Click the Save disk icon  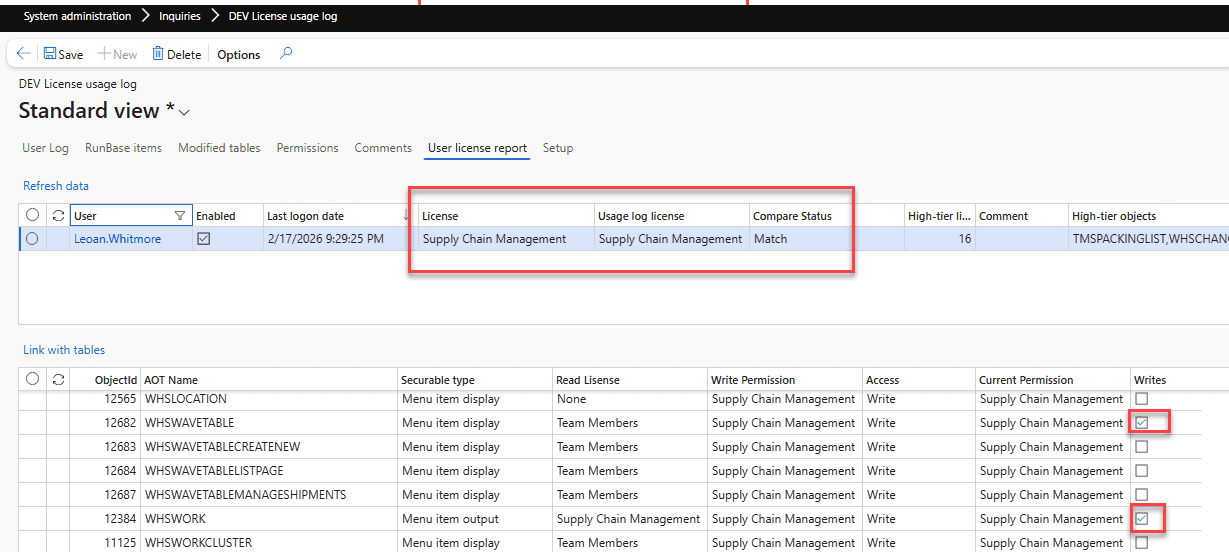(50, 54)
